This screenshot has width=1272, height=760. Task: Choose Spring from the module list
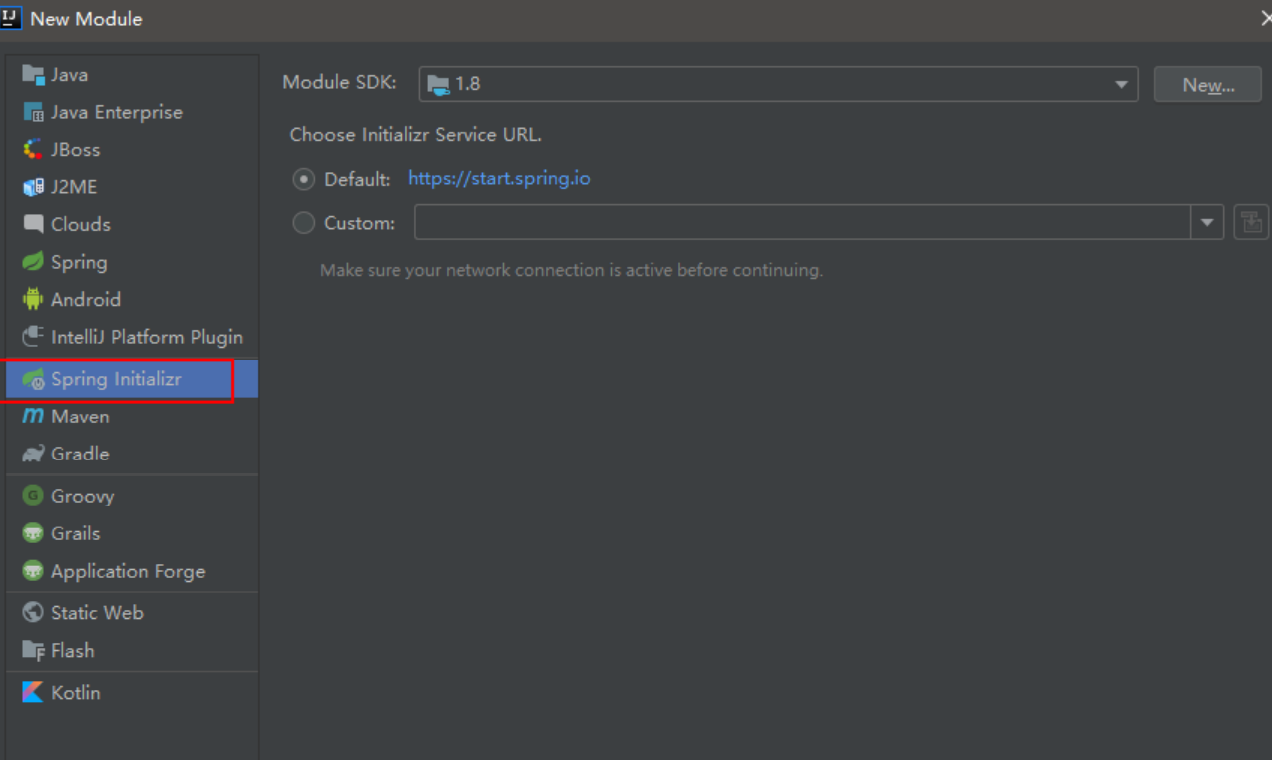132,262
